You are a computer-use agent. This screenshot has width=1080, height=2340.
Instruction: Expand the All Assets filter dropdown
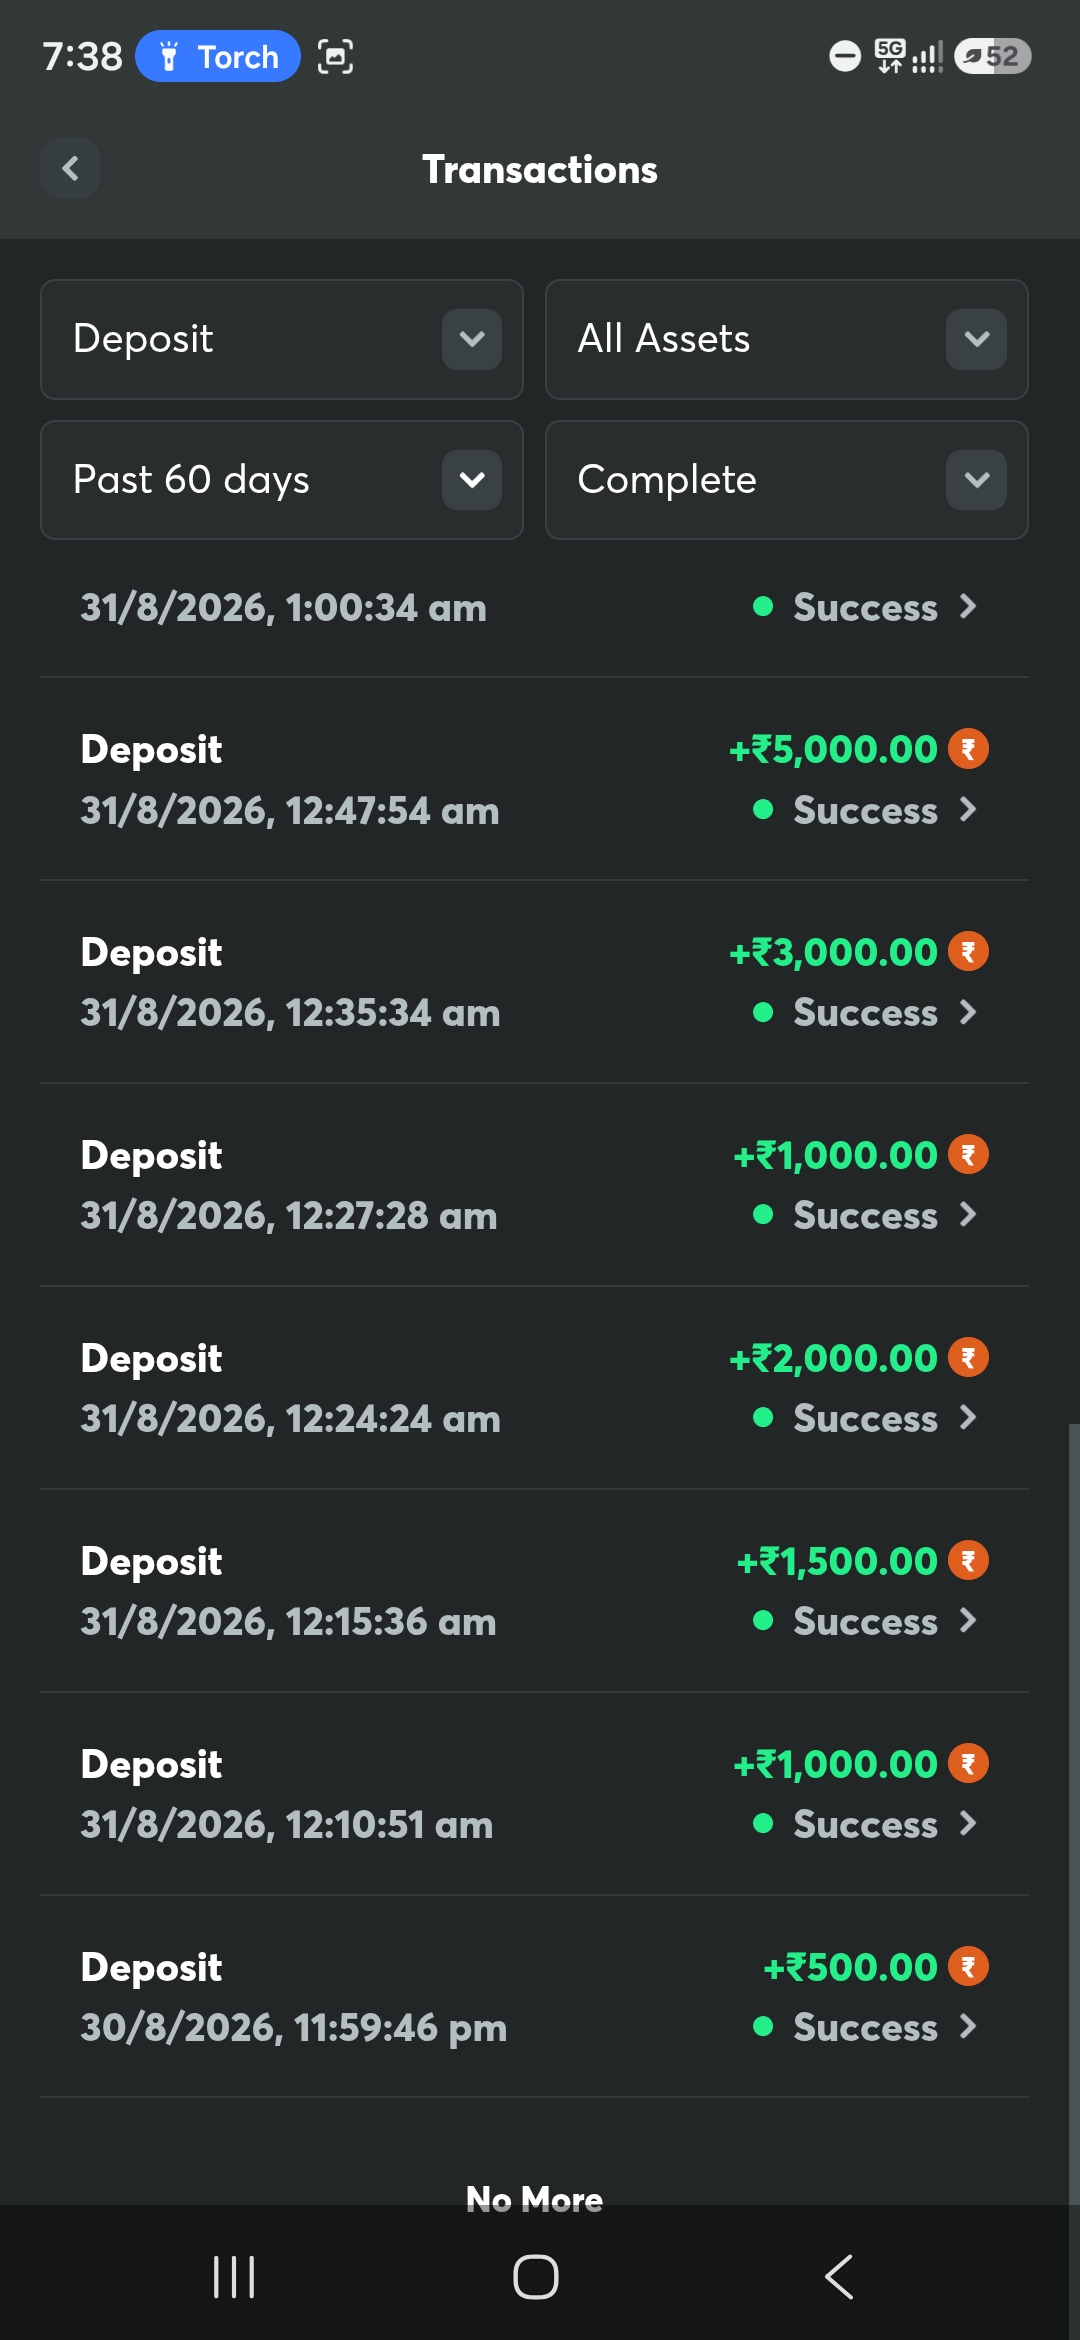[787, 339]
